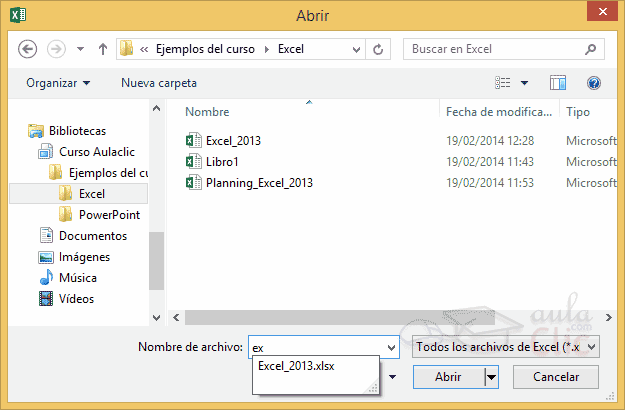Sort files by the Nombre column
This screenshot has width=625, height=410.
pos(208,112)
